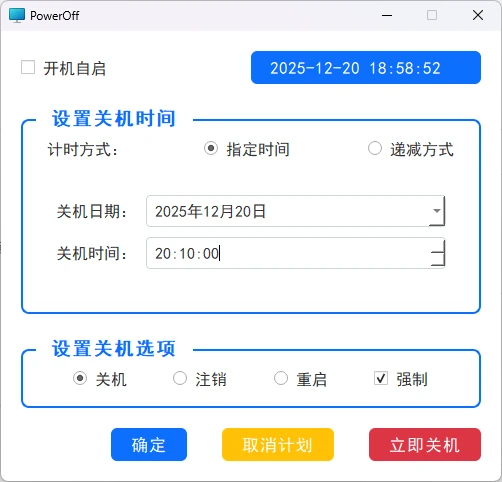Click the 关机时间 spinner control
The height and width of the screenshot is (482, 502).
point(438,253)
